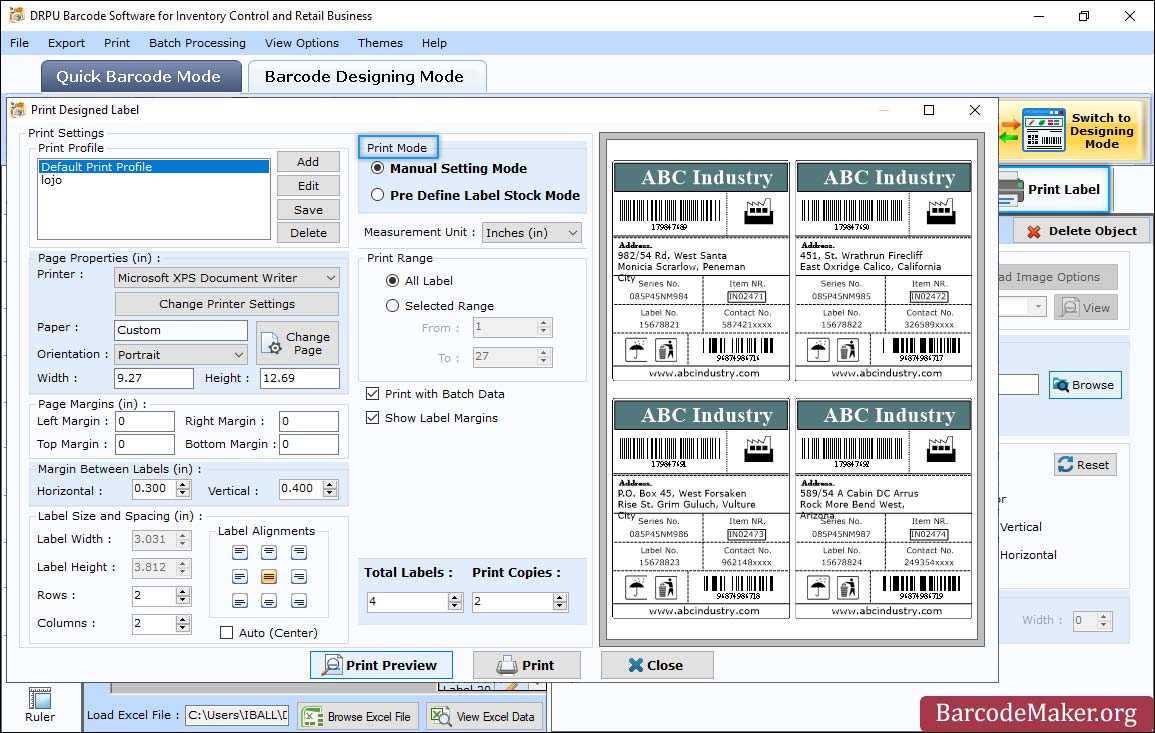Click Delete print profile button
The width and height of the screenshot is (1155, 733).
308,233
